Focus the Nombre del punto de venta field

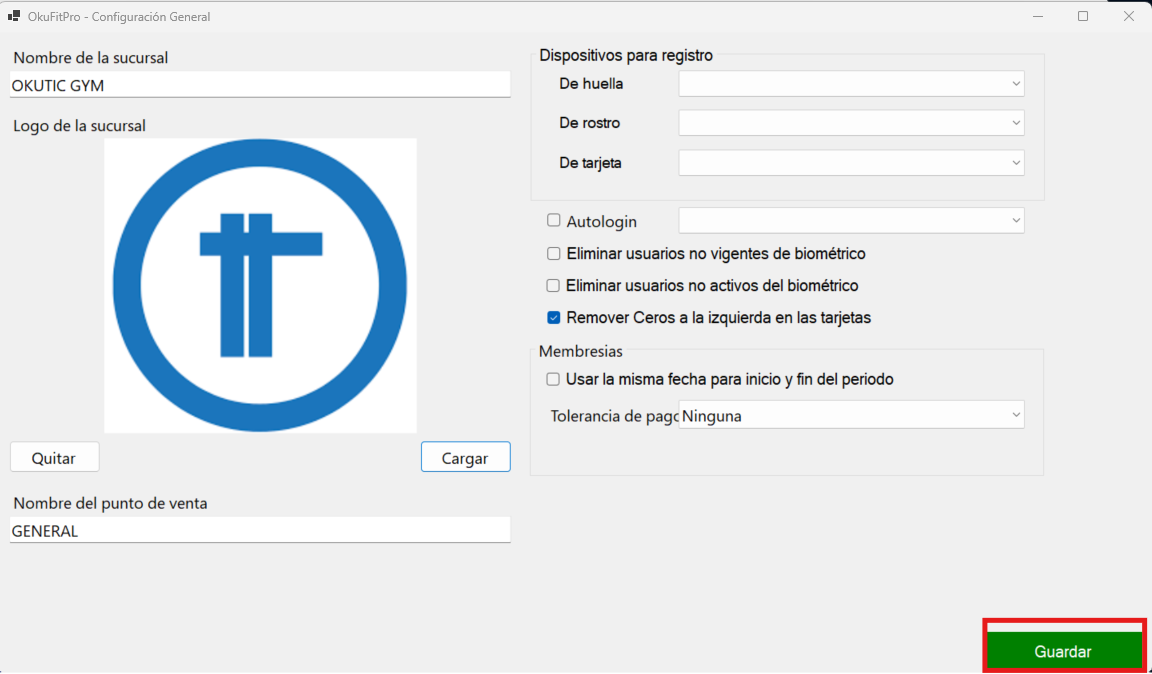[x=260, y=531]
